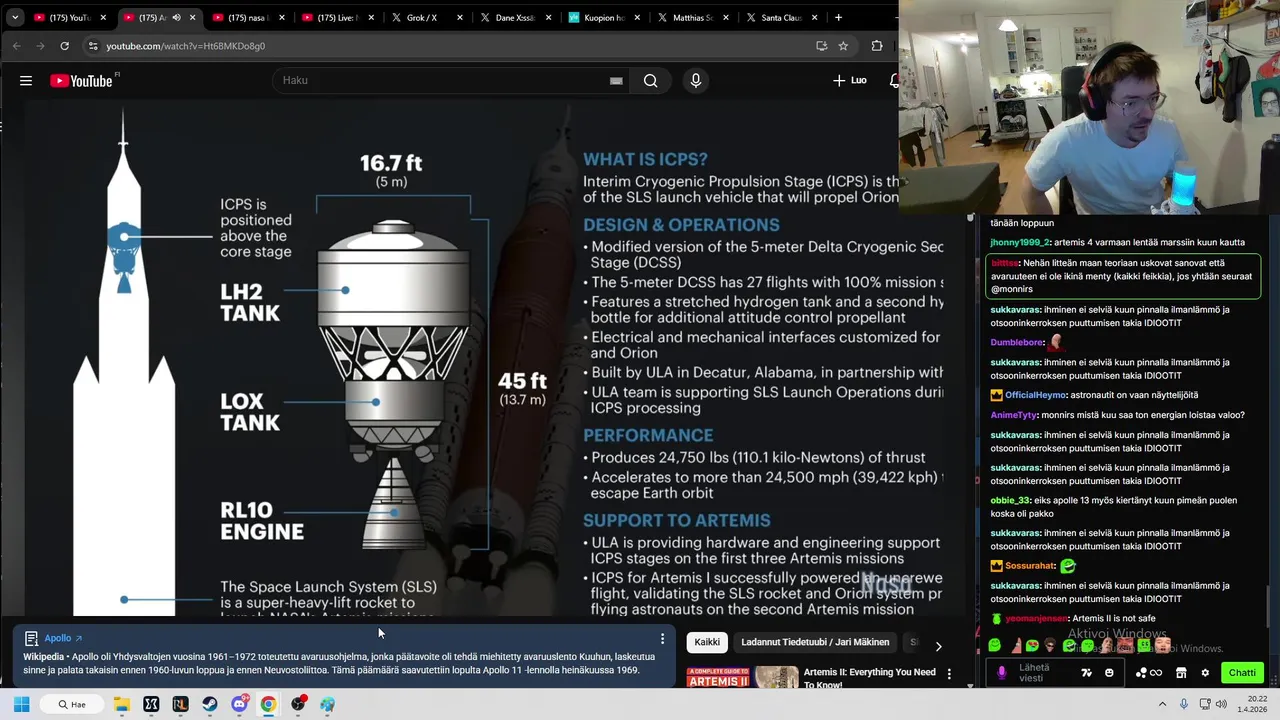Click the Luo create button
Screen dimensions: 1280x720
tap(850, 80)
